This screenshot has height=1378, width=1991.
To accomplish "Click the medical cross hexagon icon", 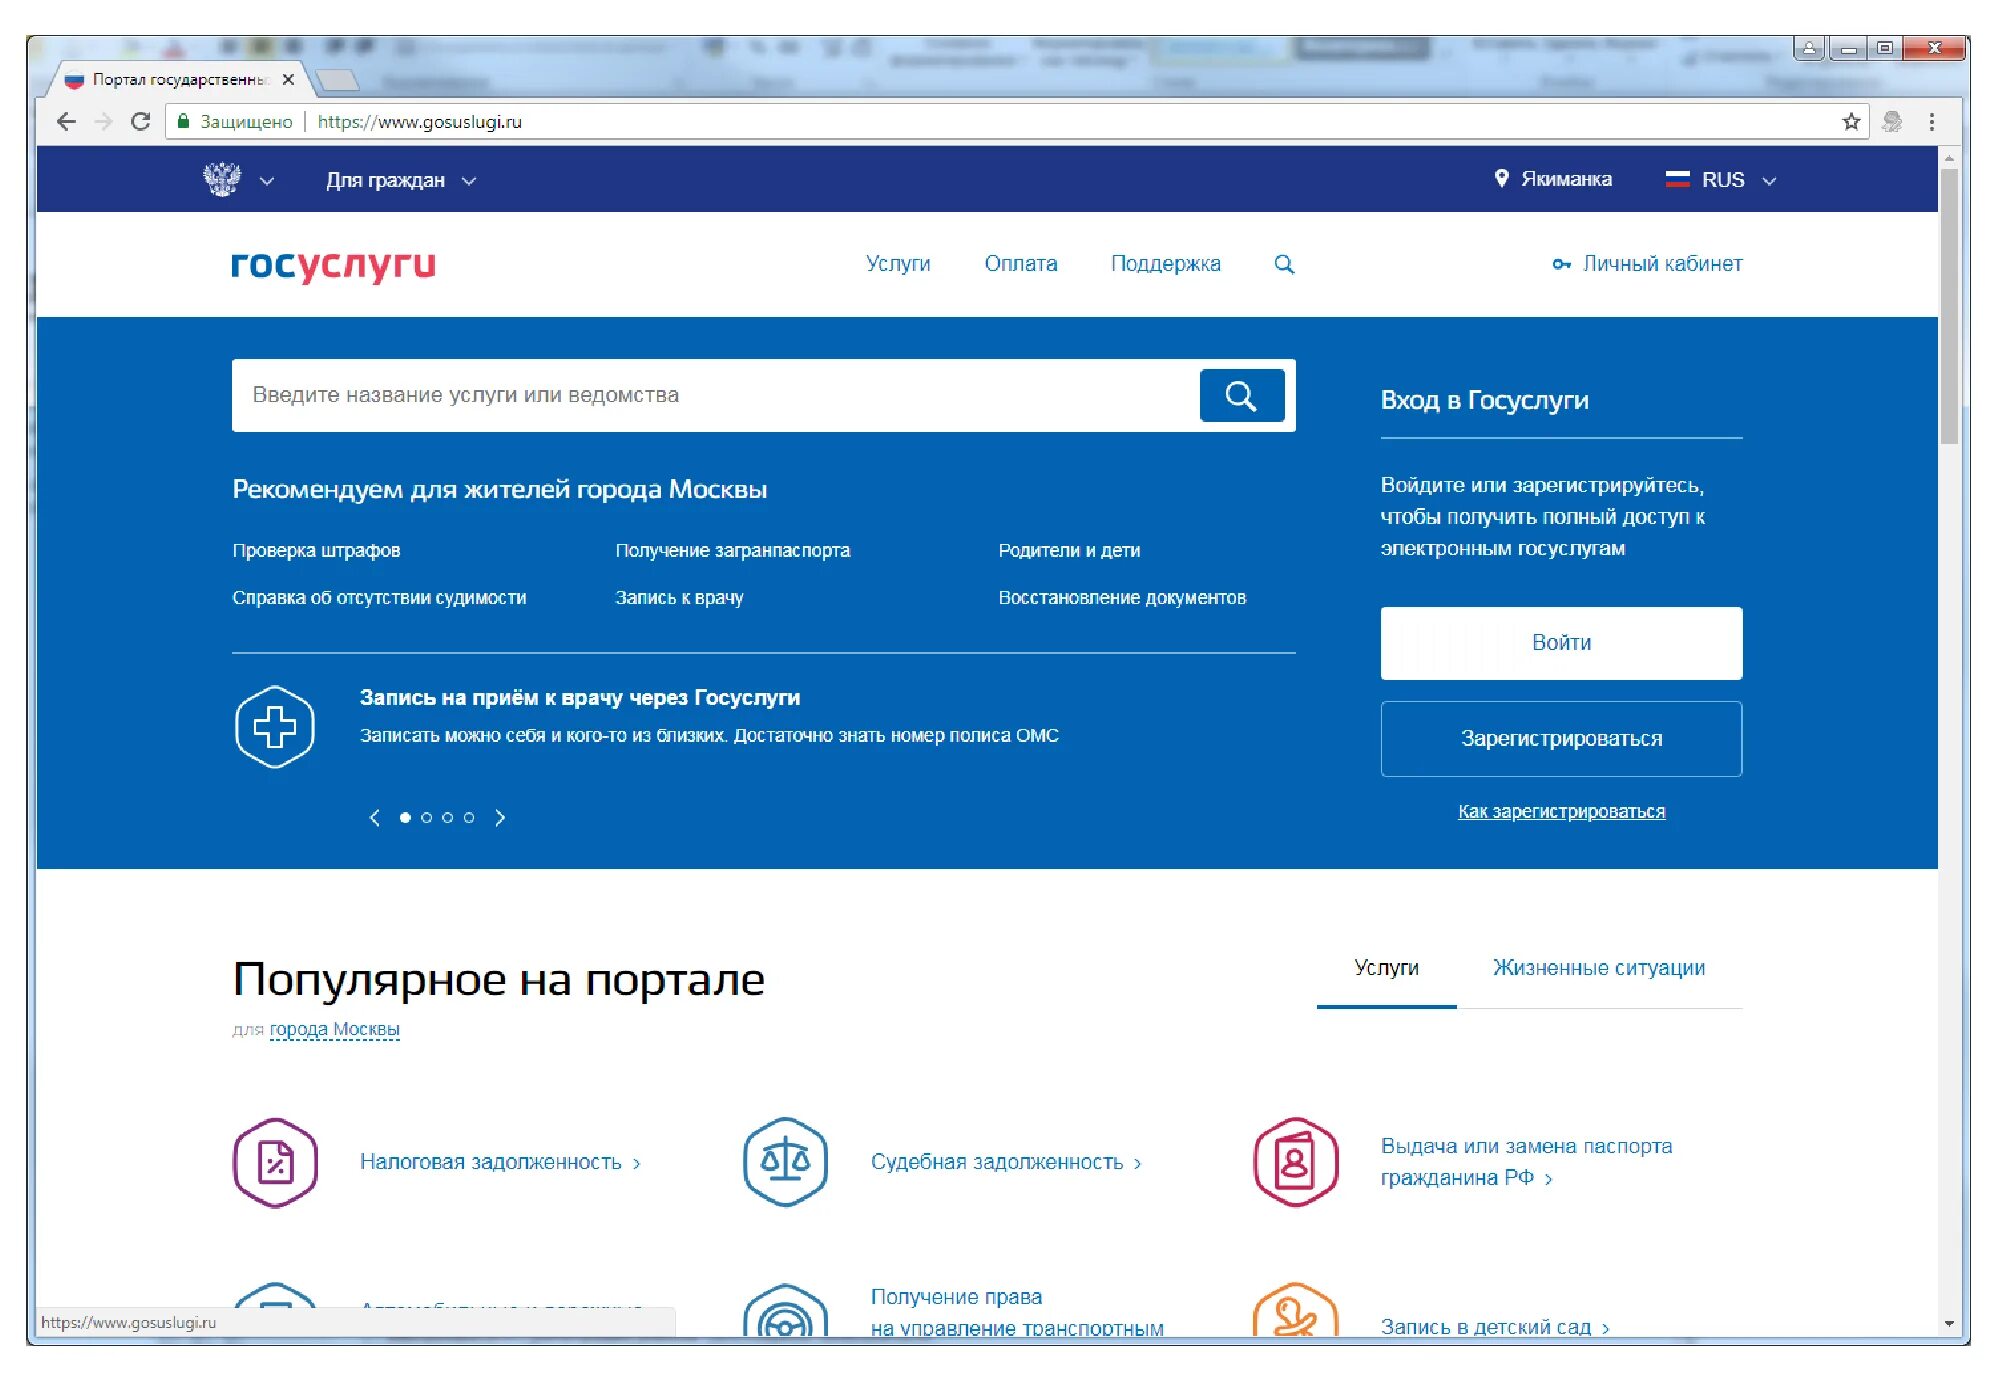I will [x=274, y=727].
